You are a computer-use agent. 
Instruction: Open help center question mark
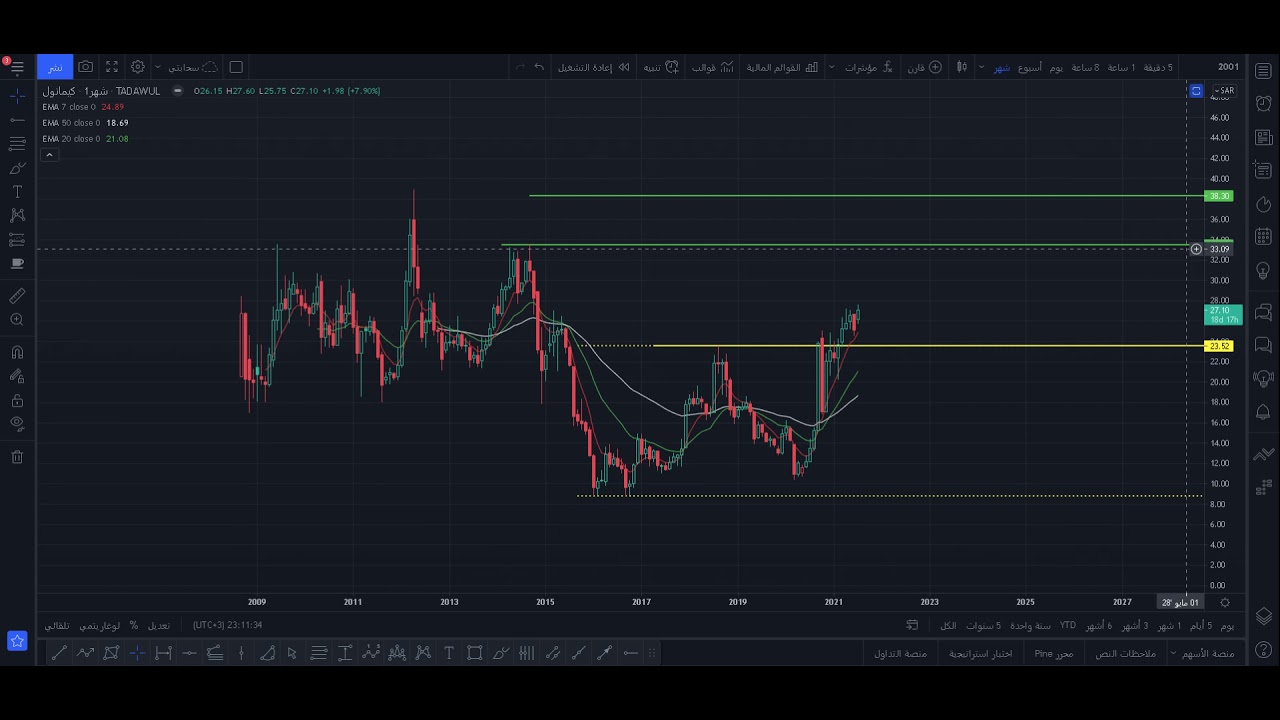1264,651
